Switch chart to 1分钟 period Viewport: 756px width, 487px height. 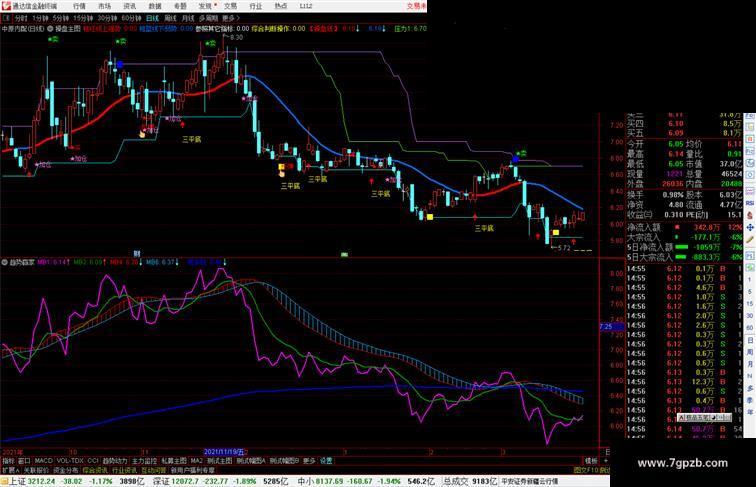click(x=40, y=18)
